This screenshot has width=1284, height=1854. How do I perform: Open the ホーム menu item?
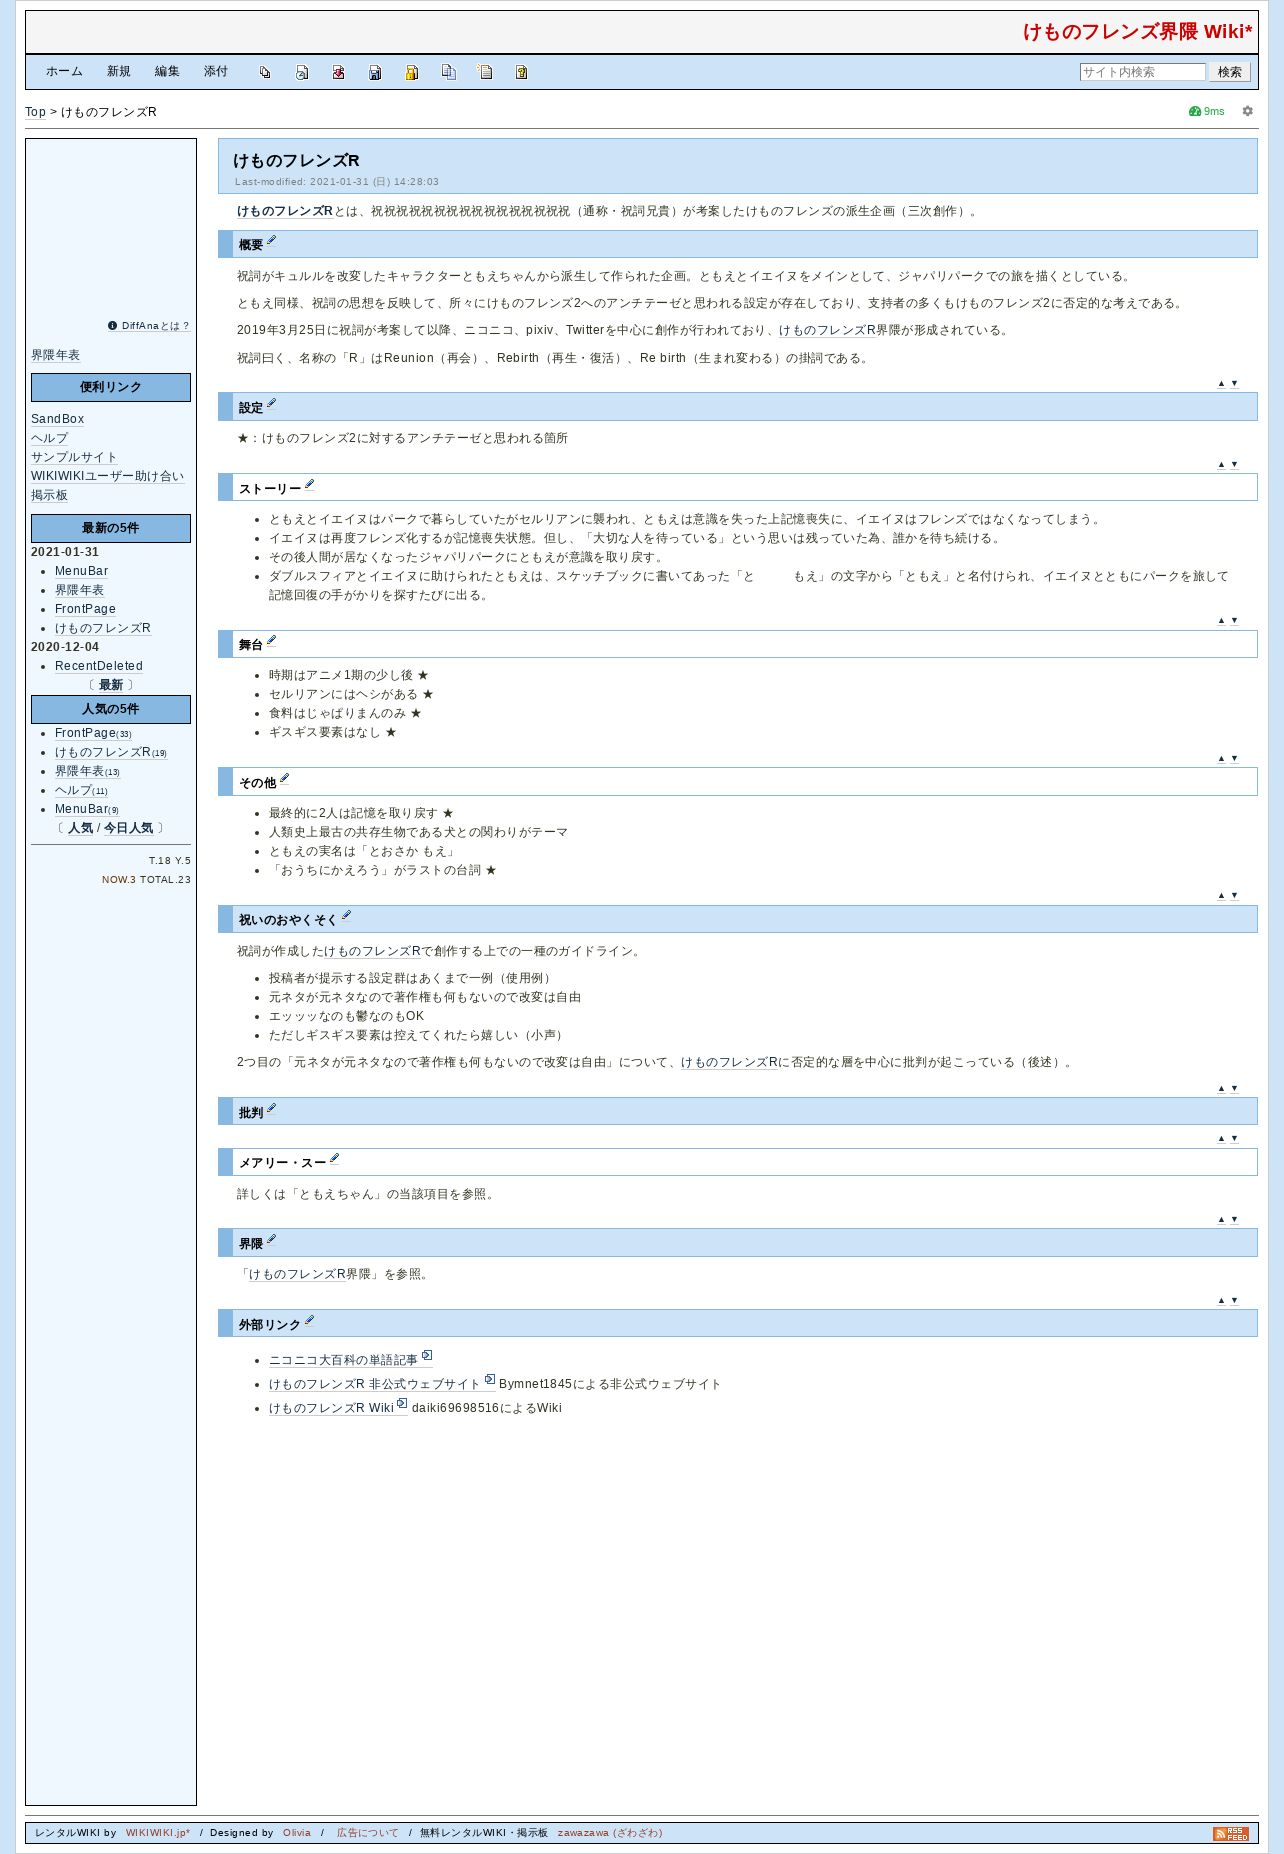[64, 72]
